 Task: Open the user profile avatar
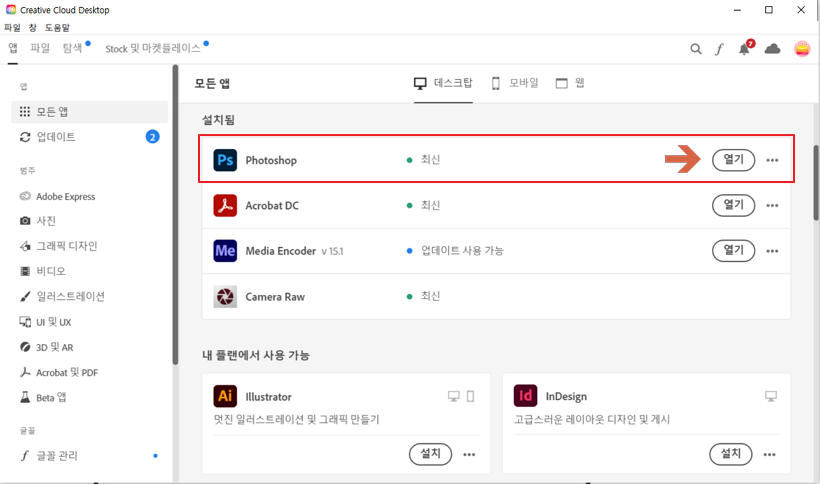pyautogui.click(x=802, y=49)
